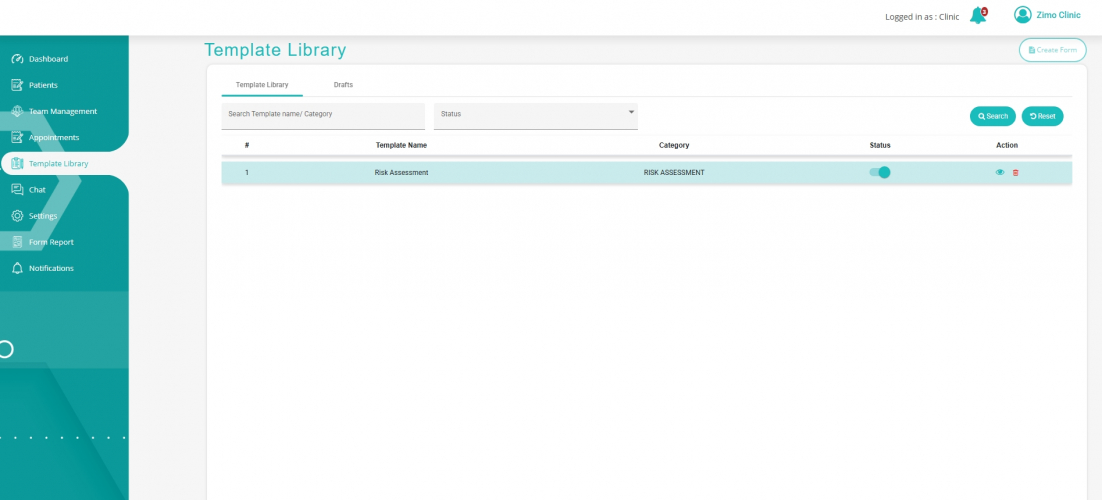This screenshot has height=500, width=1102.
Task: Click the Template Name column header
Action: [401, 145]
